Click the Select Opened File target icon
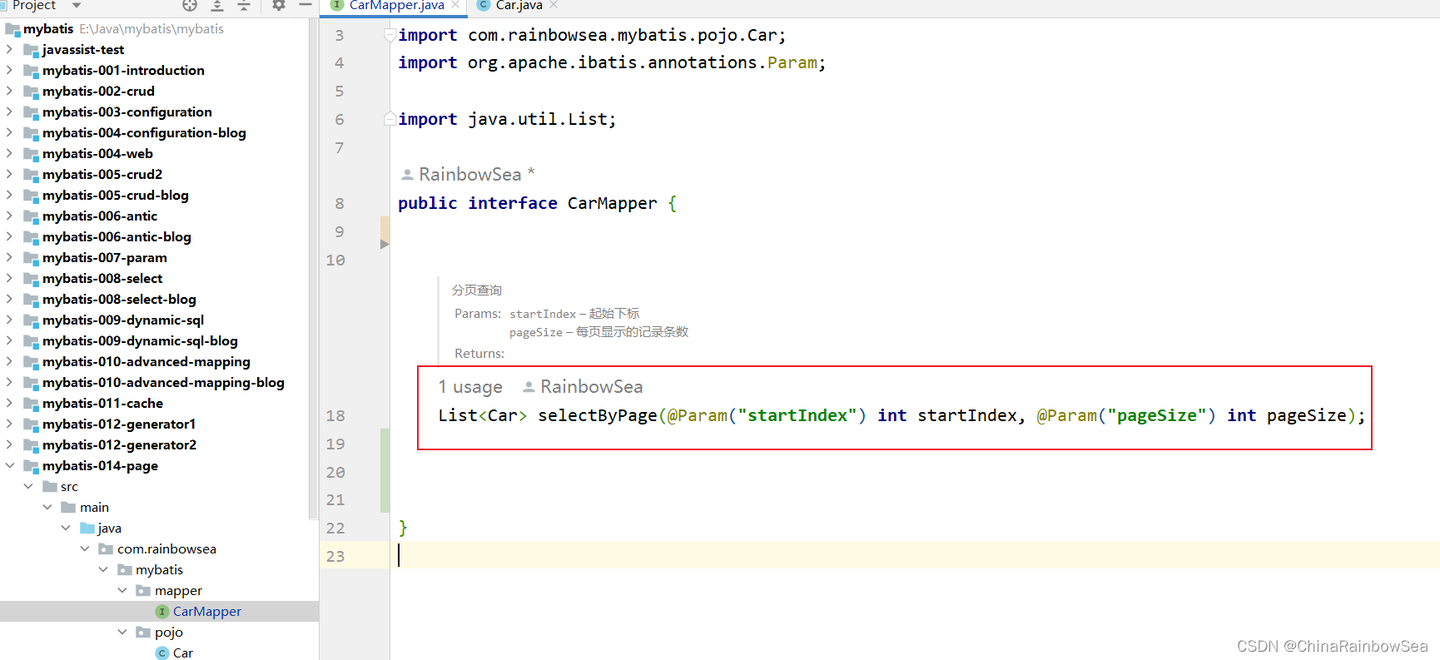This screenshot has width=1440, height=660. coord(188,5)
